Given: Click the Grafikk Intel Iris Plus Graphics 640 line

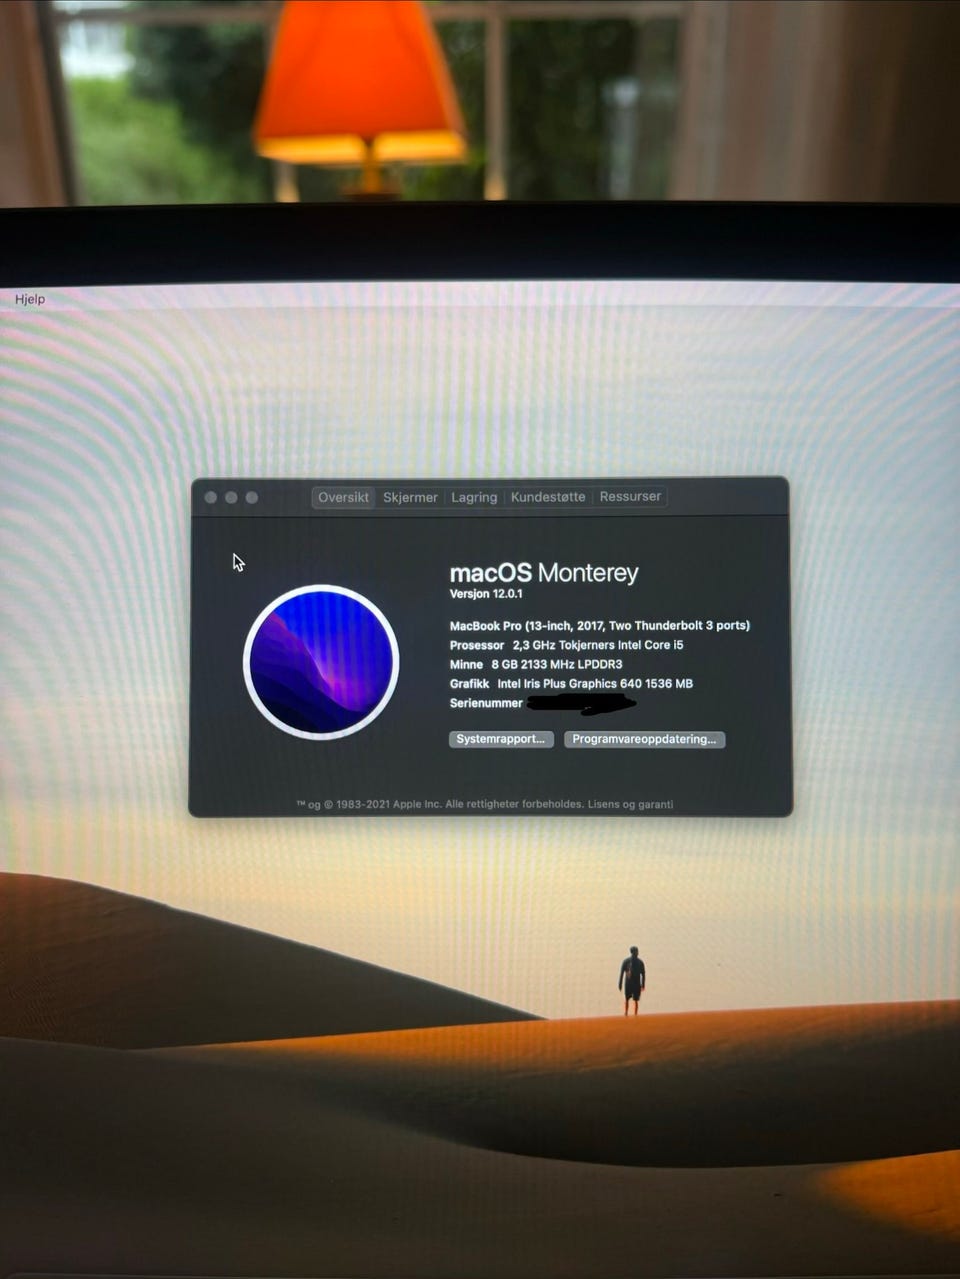Looking at the screenshot, I should [x=571, y=684].
